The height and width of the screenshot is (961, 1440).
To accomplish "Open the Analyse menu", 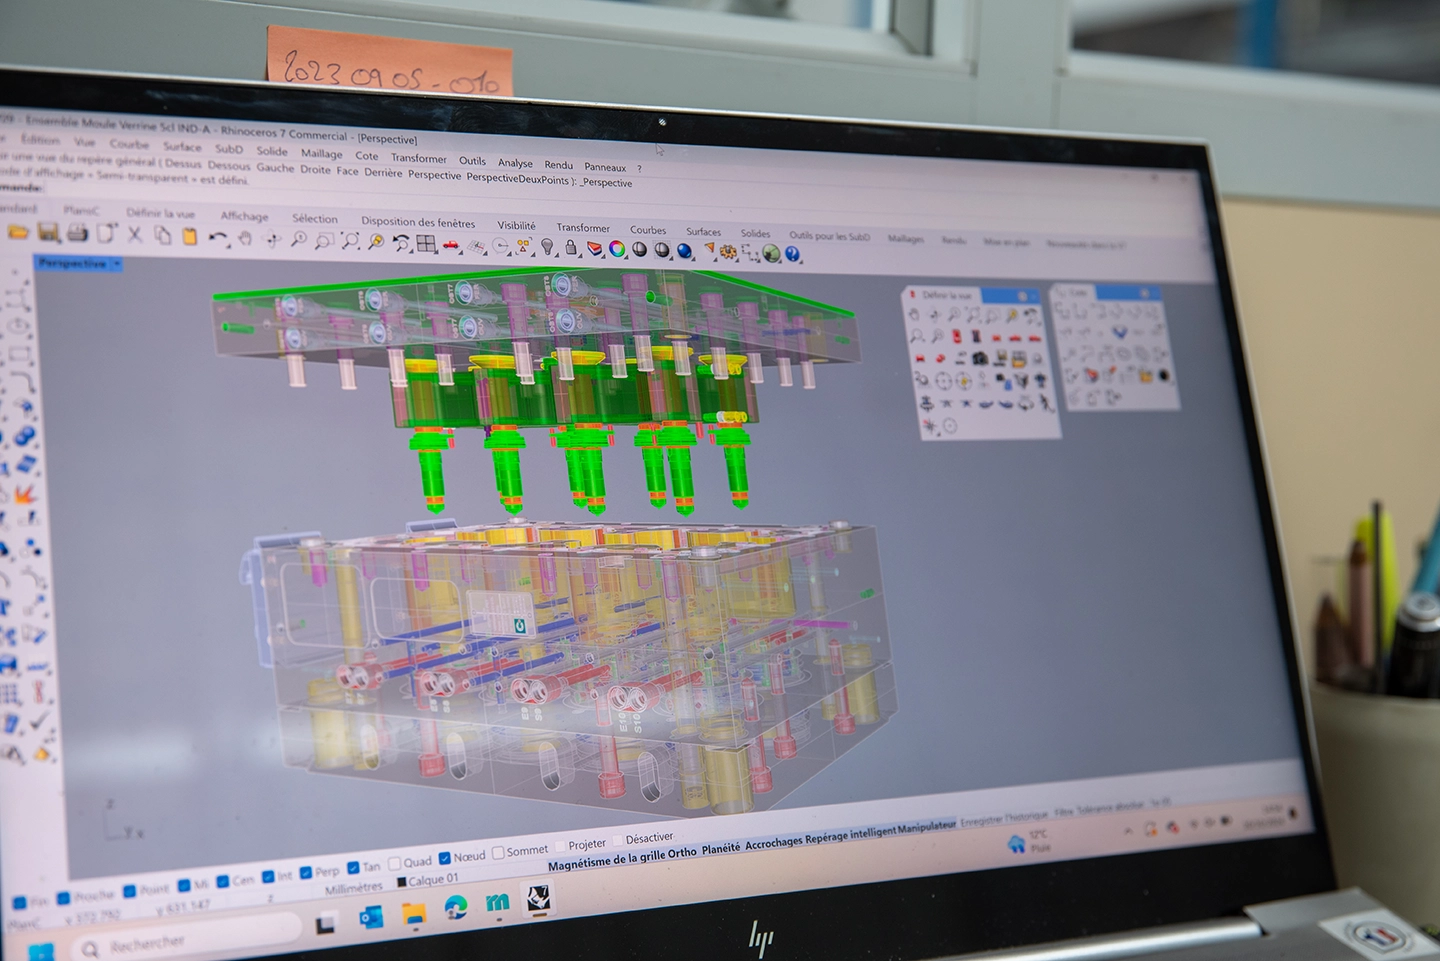I will [515, 163].
